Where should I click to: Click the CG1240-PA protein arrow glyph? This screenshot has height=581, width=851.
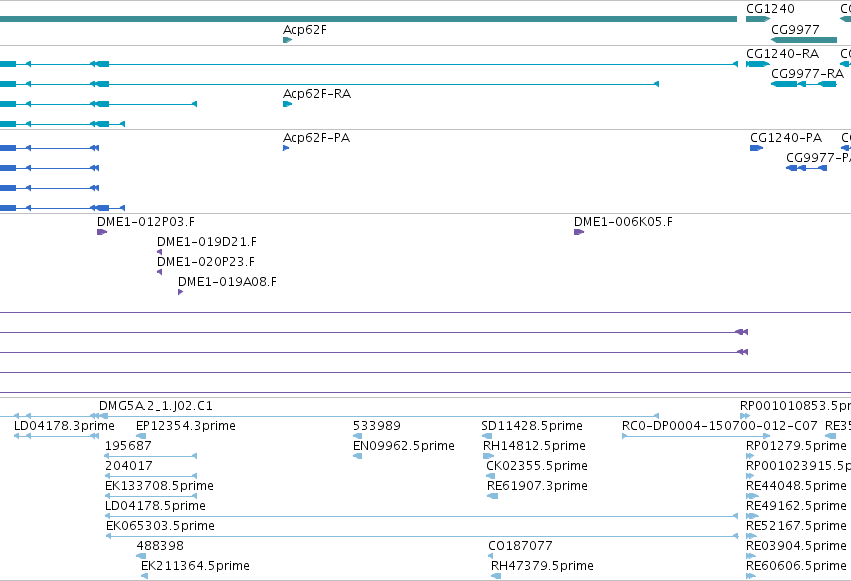point(756,148)
